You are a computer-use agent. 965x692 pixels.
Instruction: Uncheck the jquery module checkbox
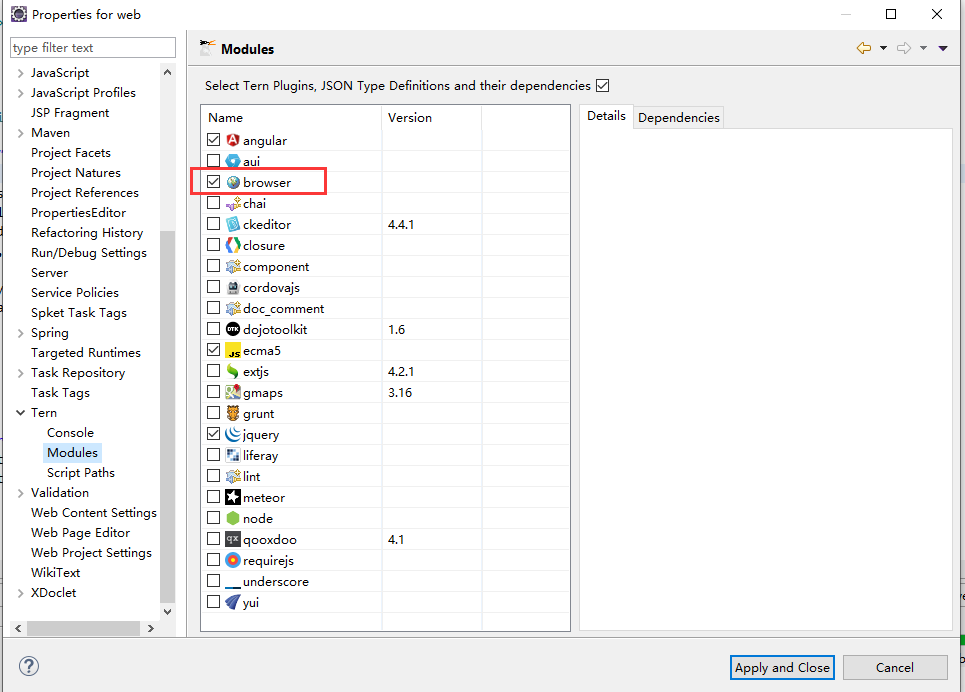[214, 433]
